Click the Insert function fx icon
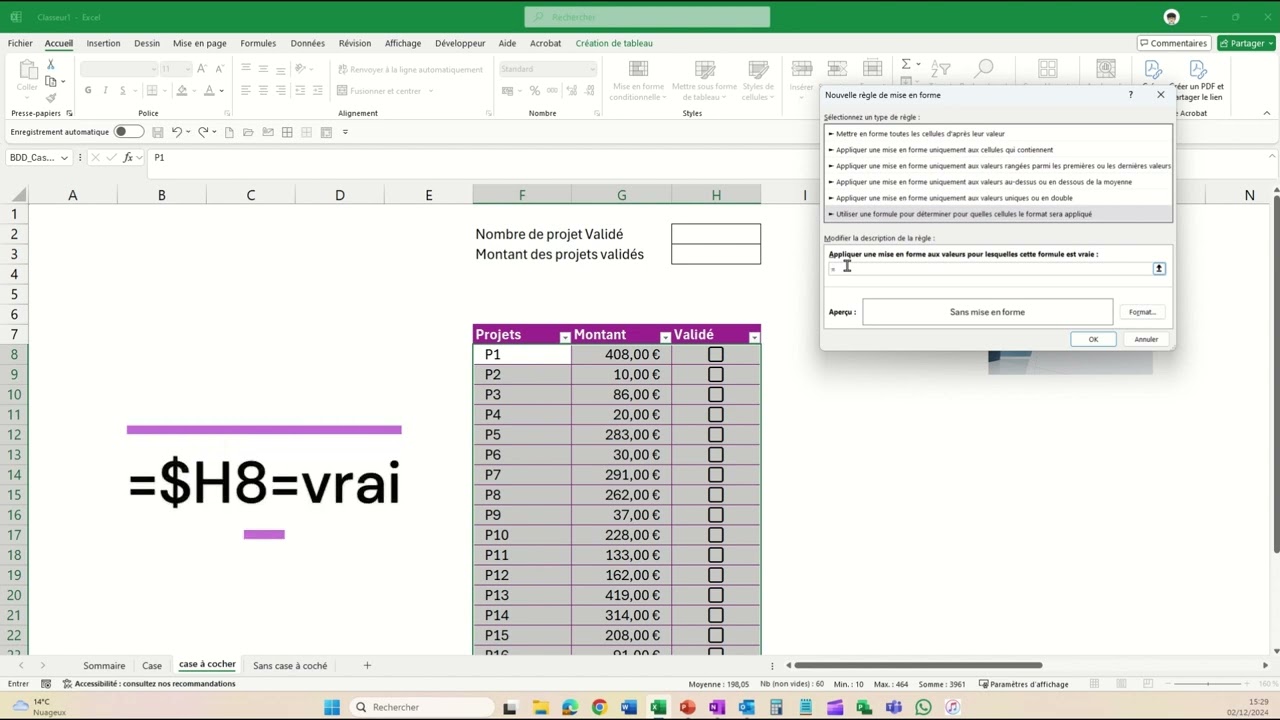 (x=128, y=158)
